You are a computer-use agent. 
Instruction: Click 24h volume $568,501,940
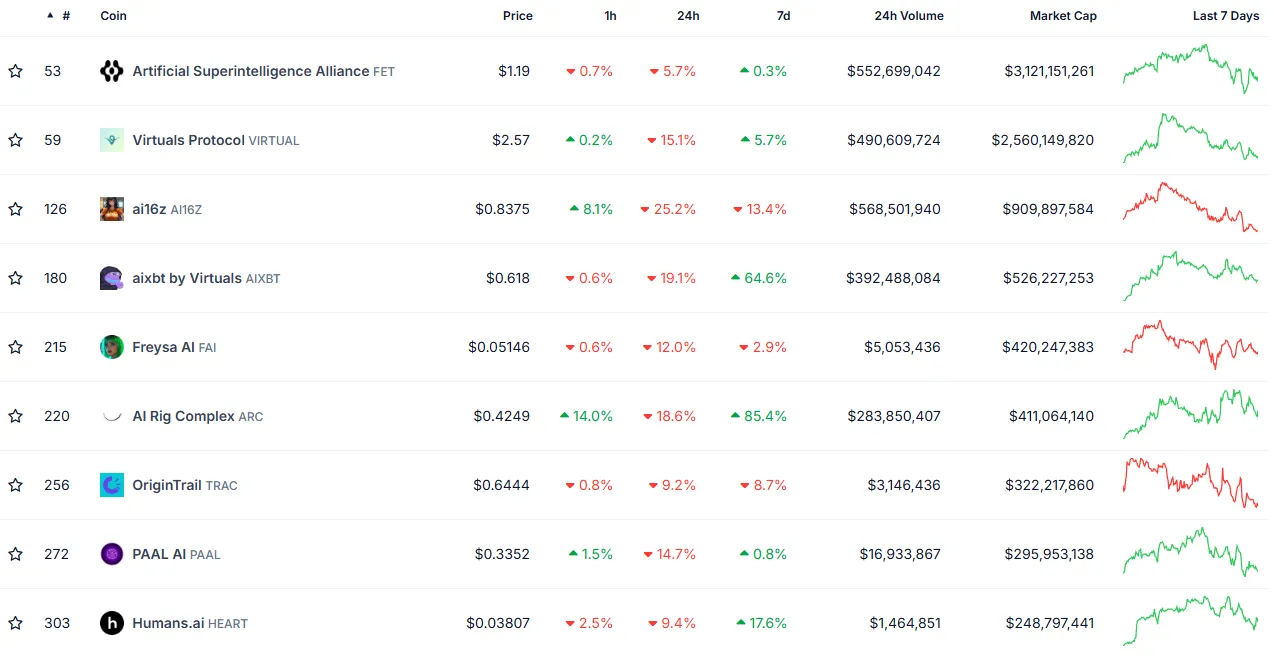pyautogui.click(x=895, y=209)
